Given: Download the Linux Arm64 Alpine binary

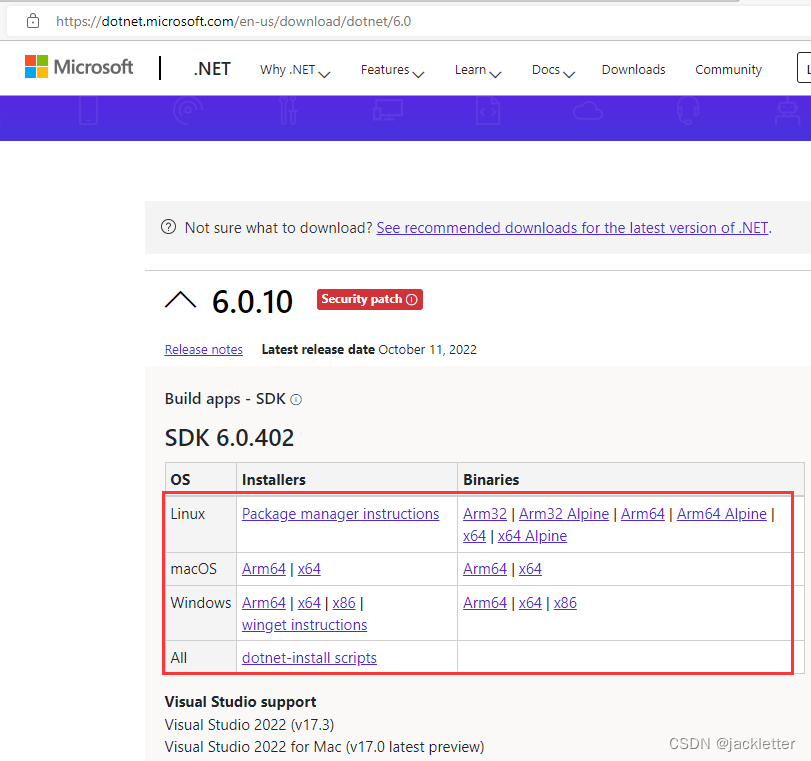Looking at the screenshot, I should (x=721, y=514).
